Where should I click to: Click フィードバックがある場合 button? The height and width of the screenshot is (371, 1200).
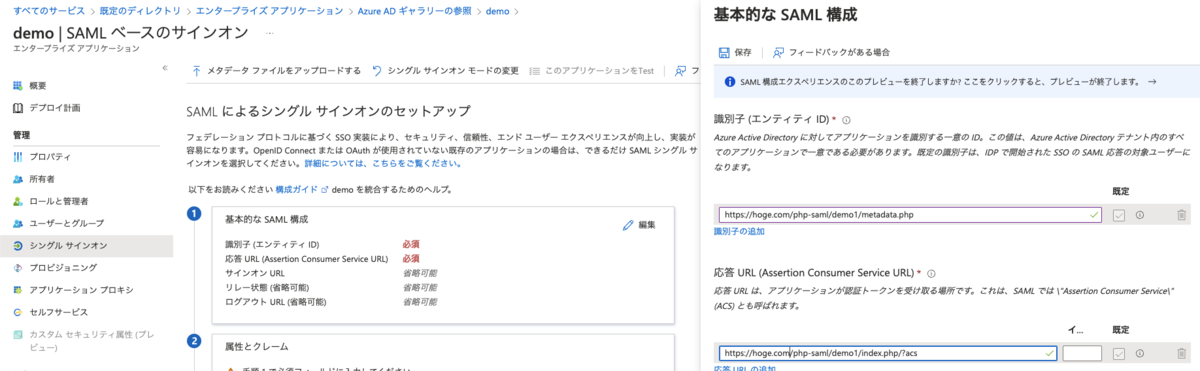[830, 52]
